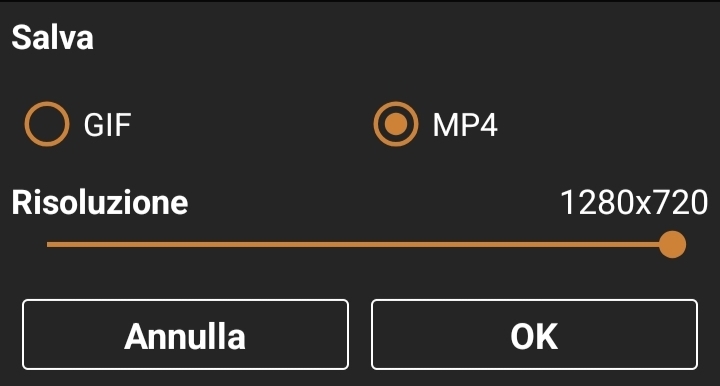Select the GIF radio button

[47, 124]
